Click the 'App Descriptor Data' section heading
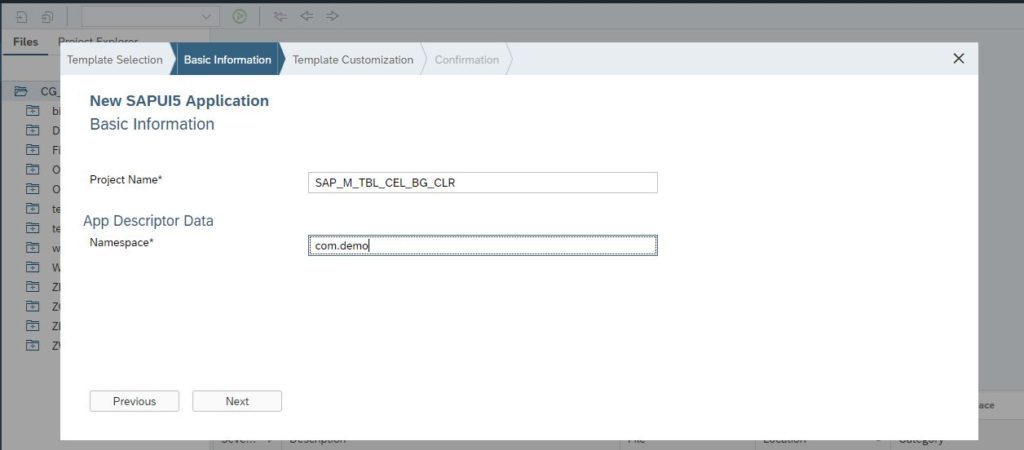Screen dimensions: 1024x450 pos(148,221)
